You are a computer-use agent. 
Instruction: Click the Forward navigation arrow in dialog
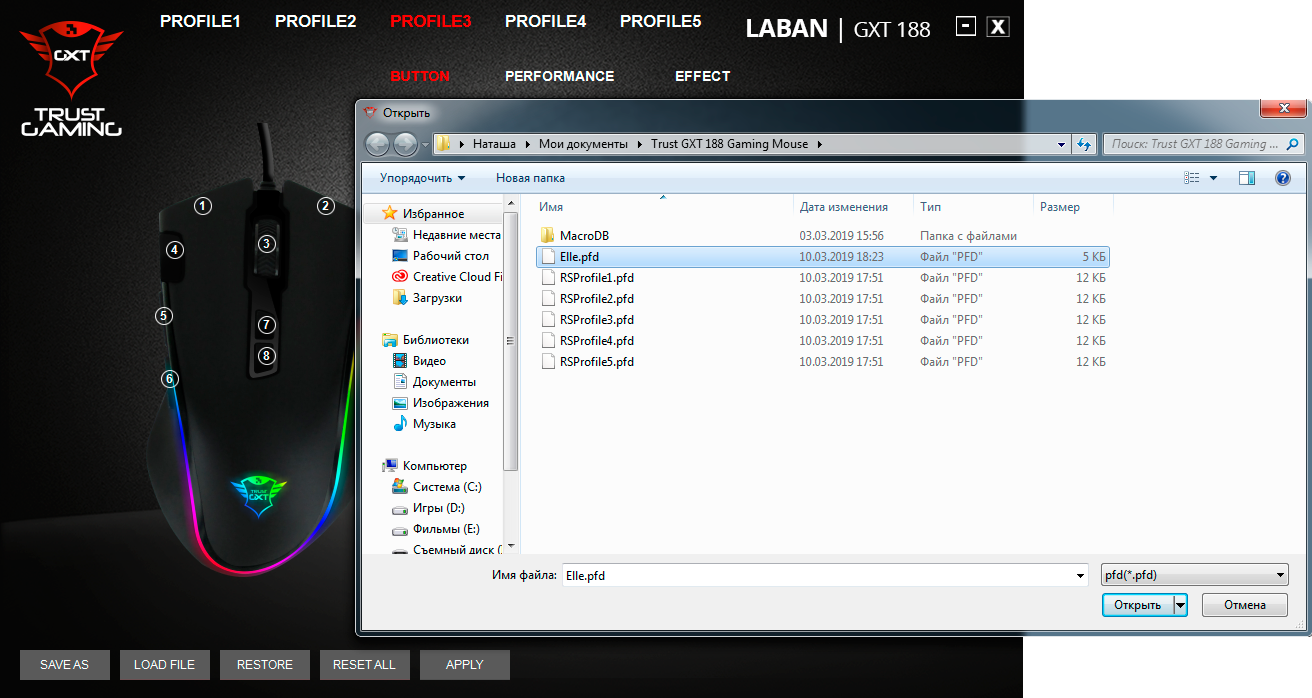pyautogui.click(x=405, y=144)
